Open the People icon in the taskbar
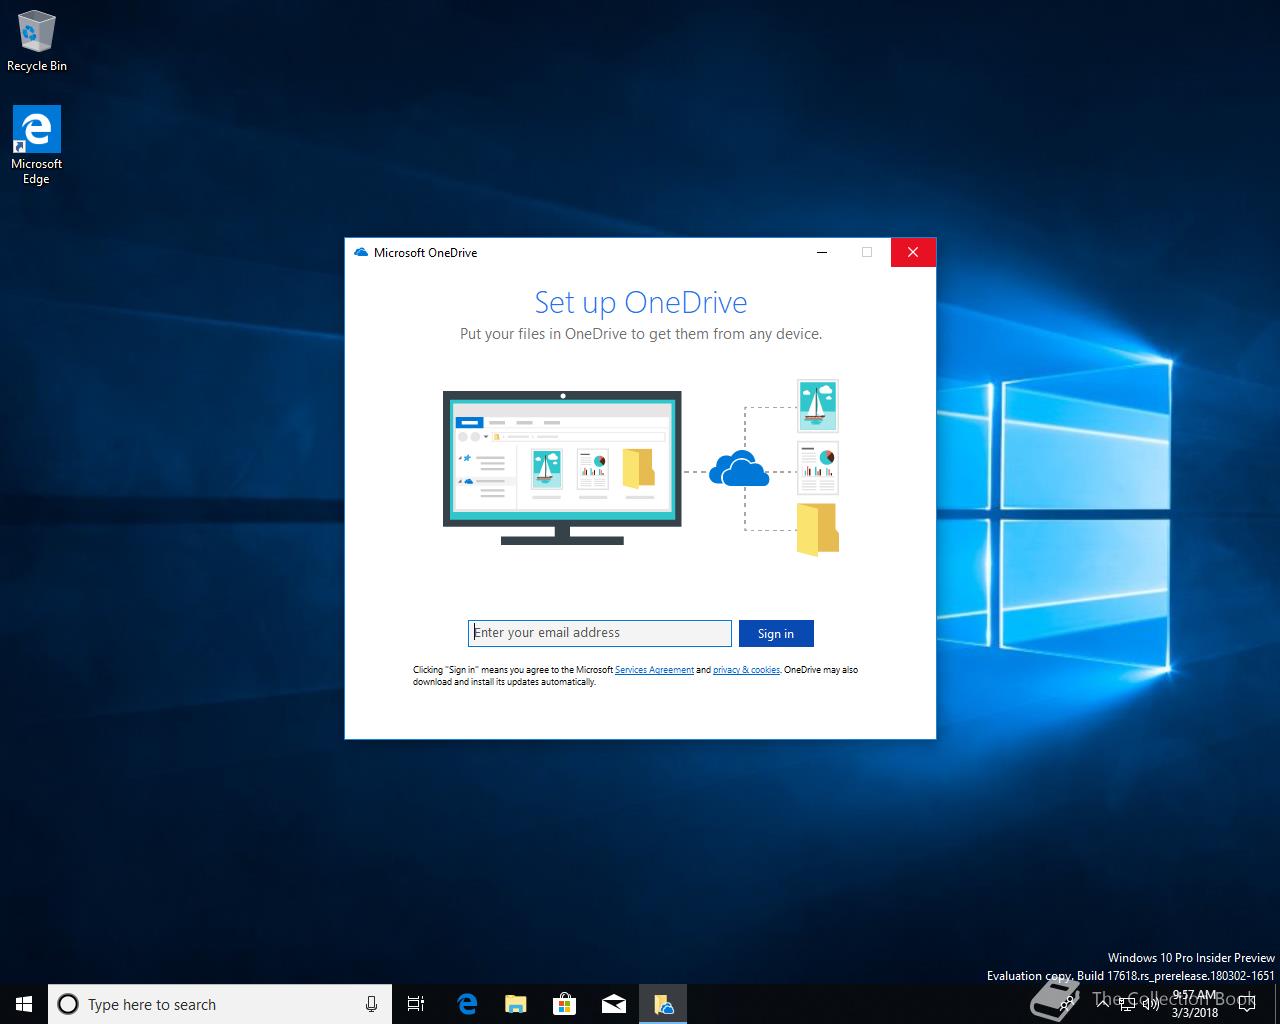 tap(1066, 1004)
